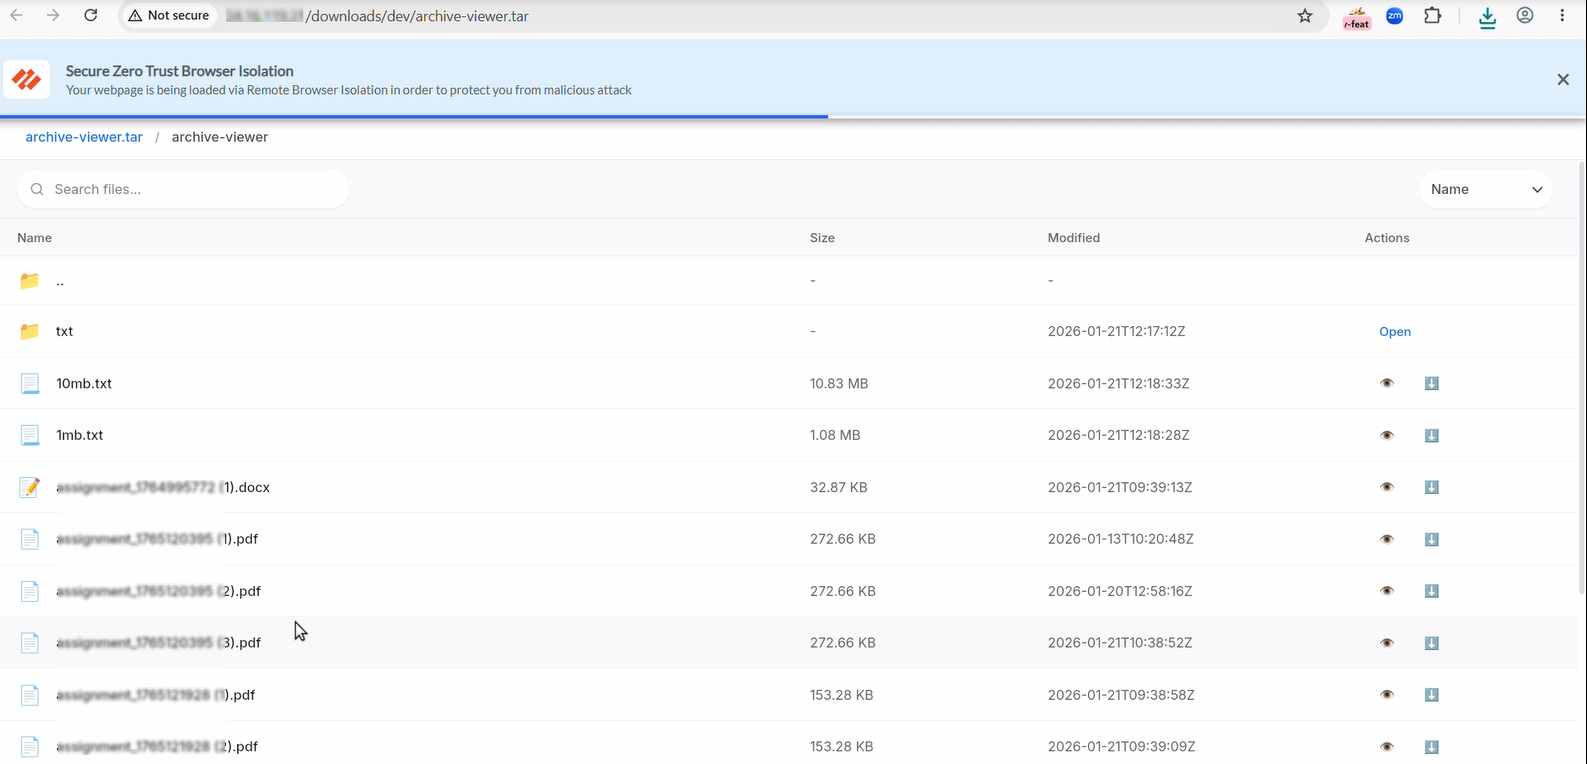Preview the PDF modified 2026-01-21T09:39:09Z
The height and width of the screenshot is (764, 1587).
click(1387, 747)
